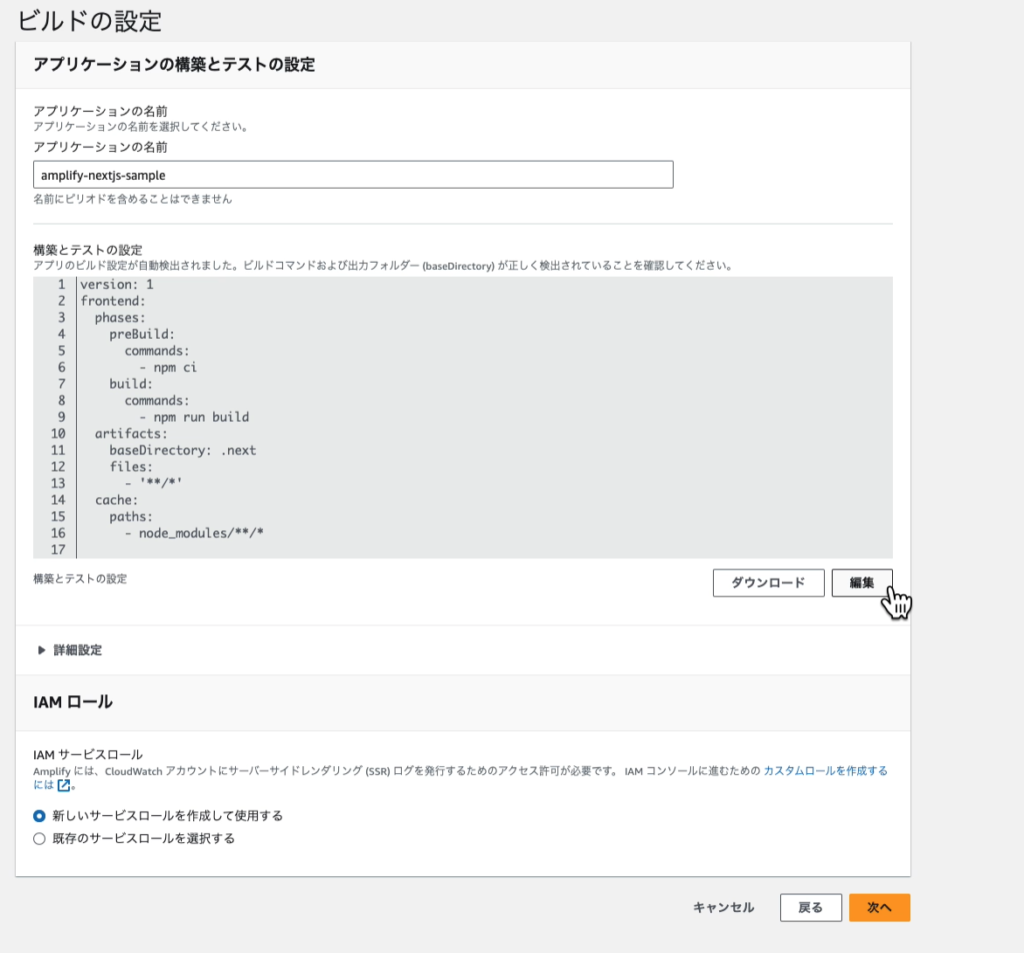This screenshot has height=953, width=1024.
Task: Click the 編集 button
Action: [x=861, y=583]
